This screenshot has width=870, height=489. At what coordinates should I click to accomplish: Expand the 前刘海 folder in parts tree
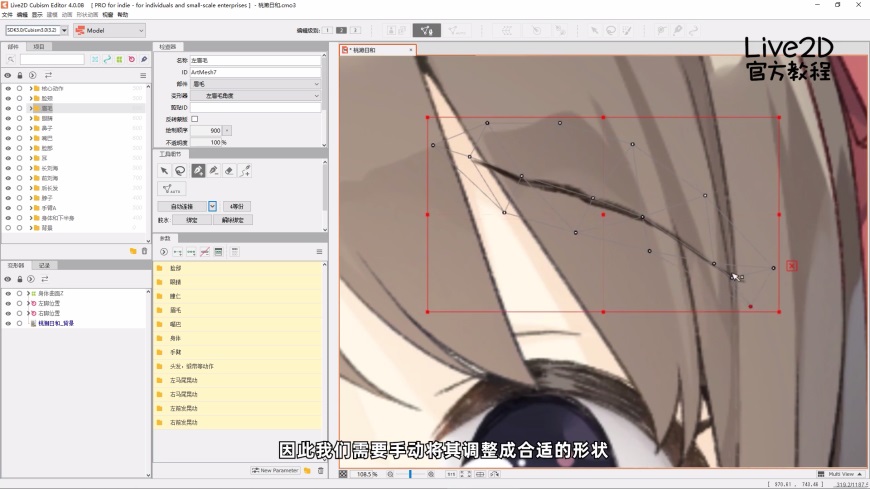click(31, 178)
